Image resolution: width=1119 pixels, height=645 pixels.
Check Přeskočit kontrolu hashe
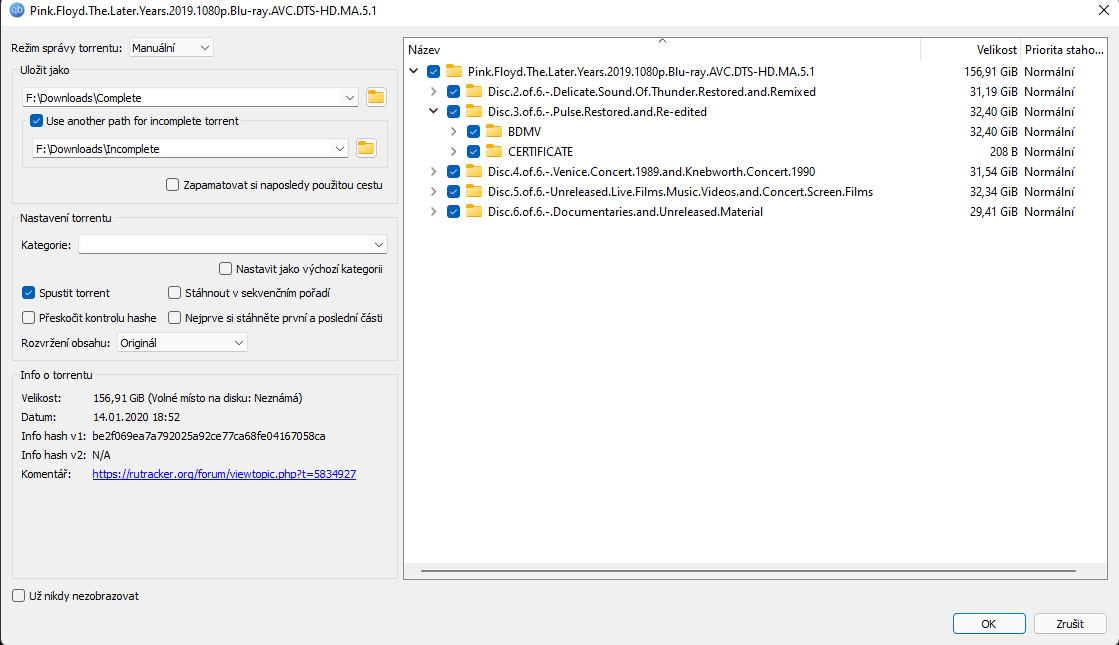point(29,318)
